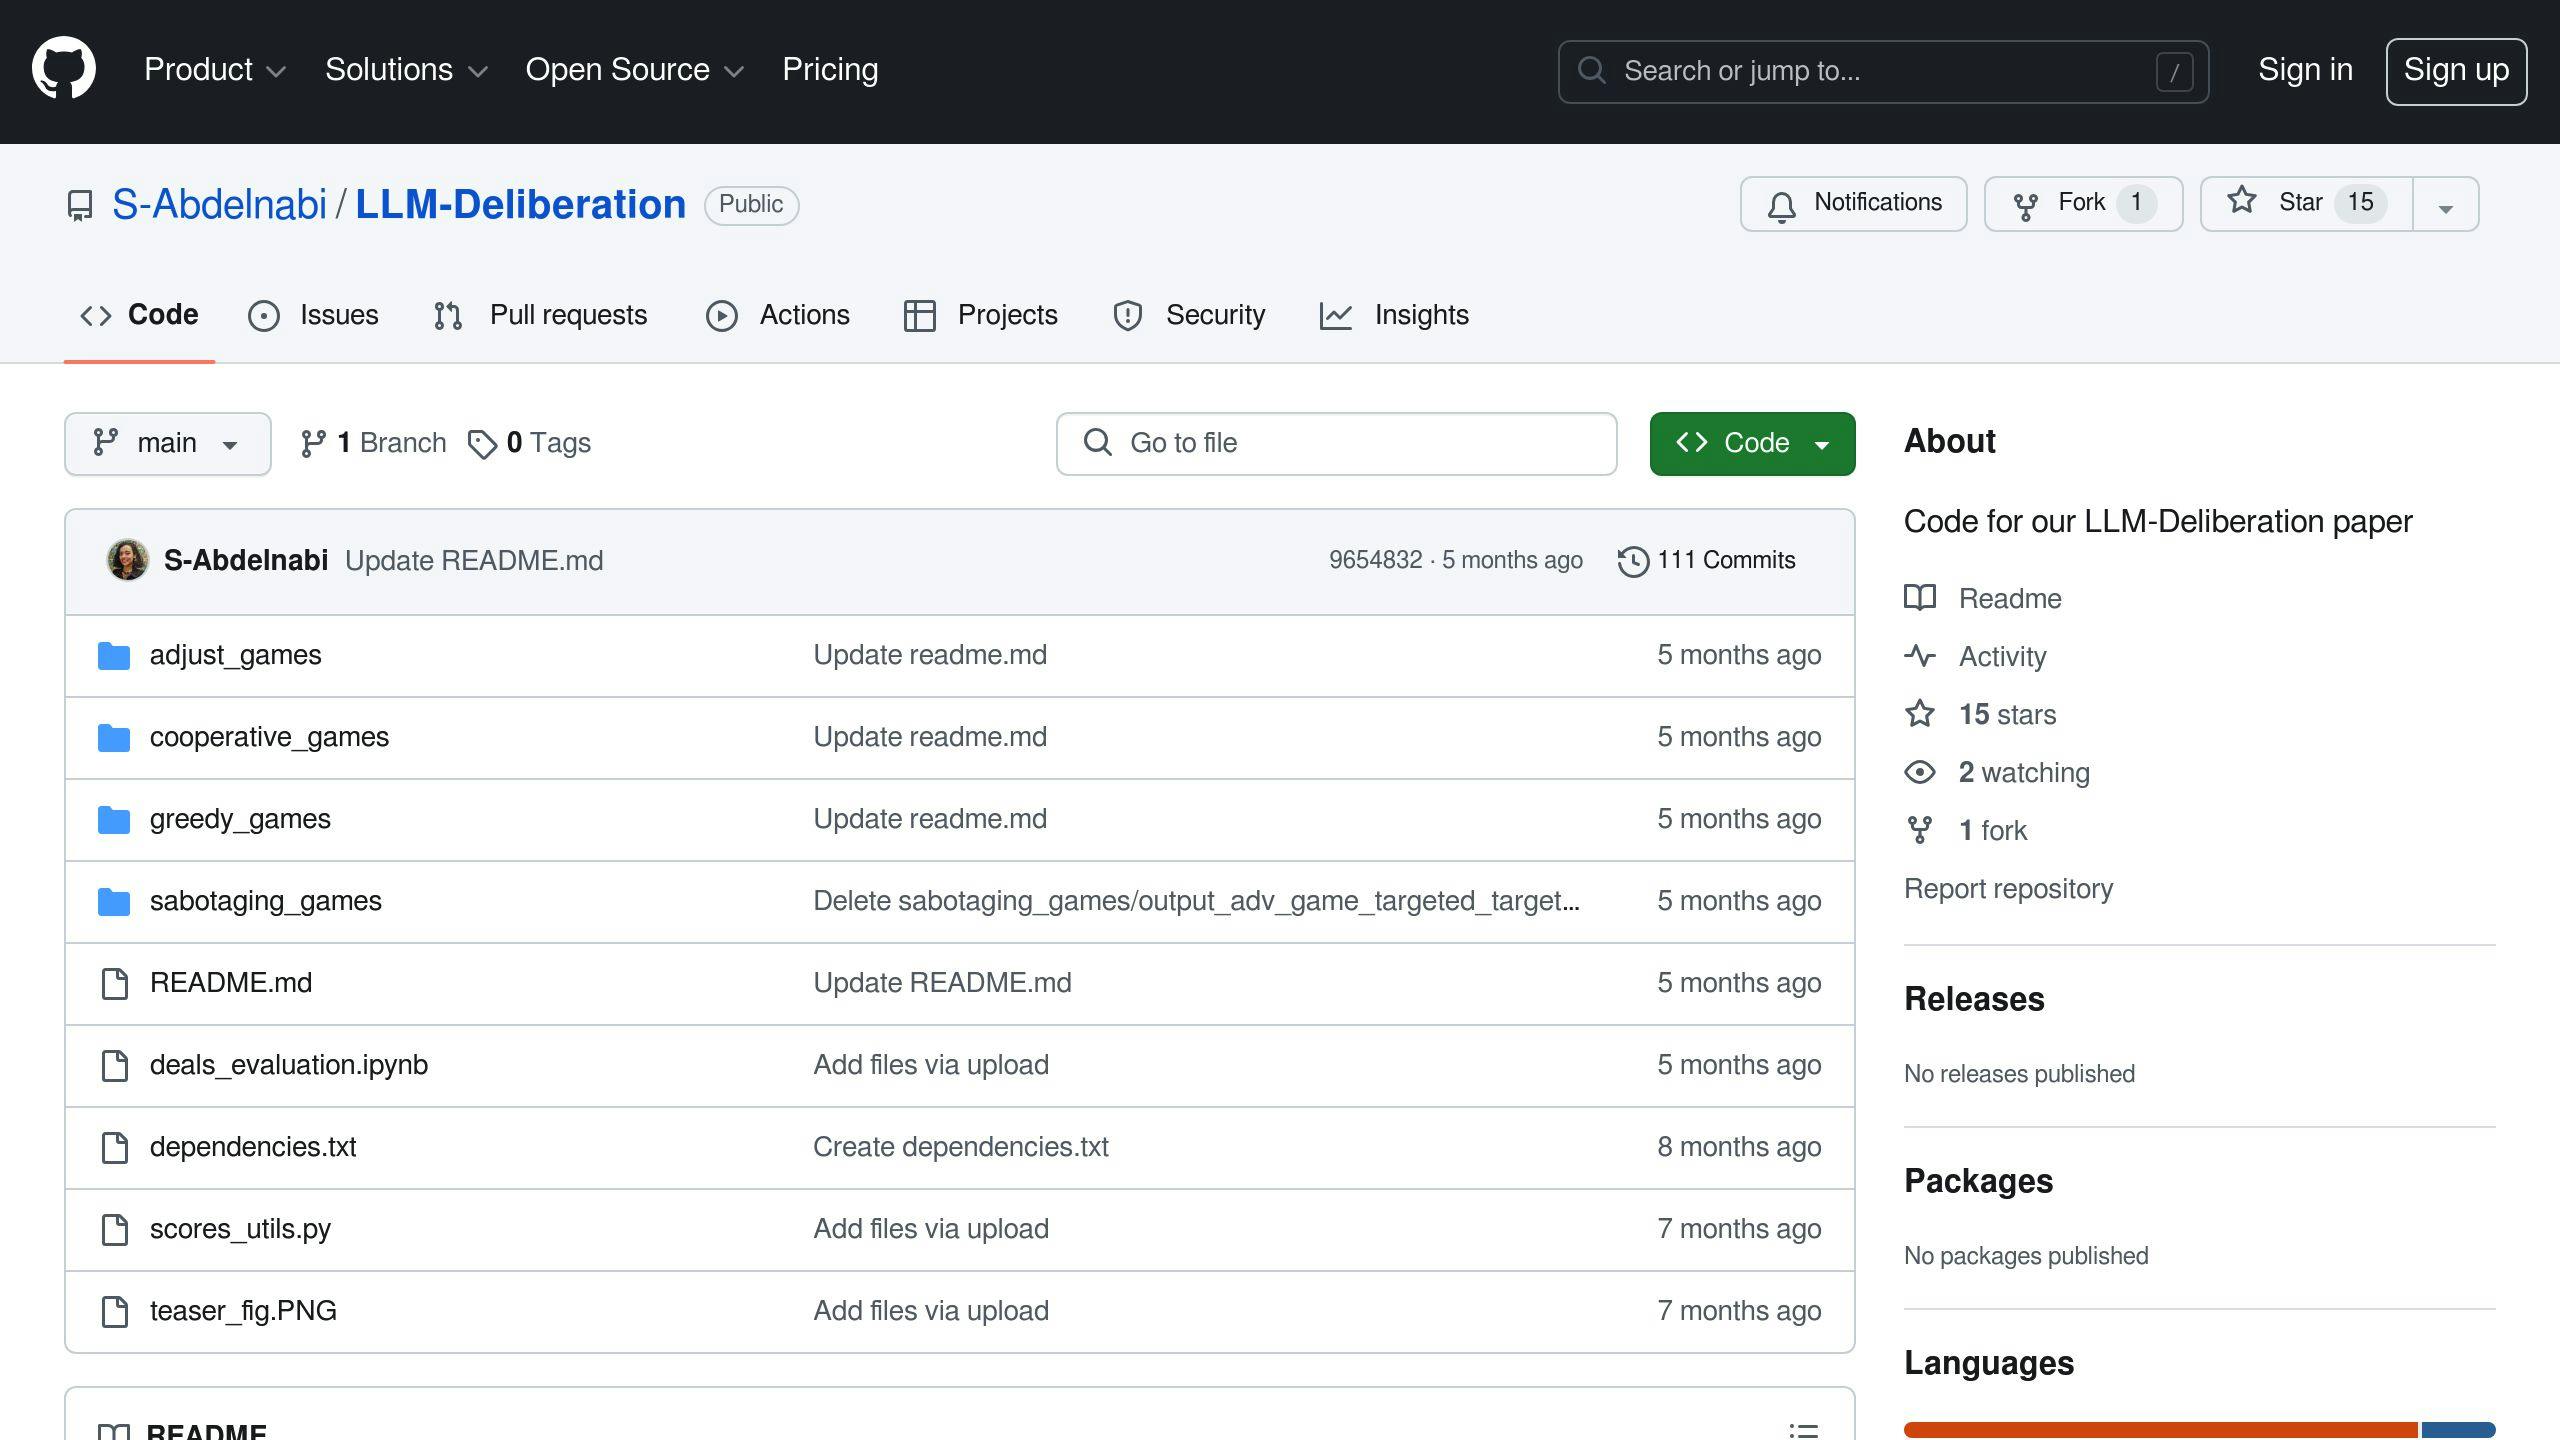The height and width of the screenshot is (1440, 2560).
Task: Click the dependencies.txt file icon
Action: coord(115,1148)
